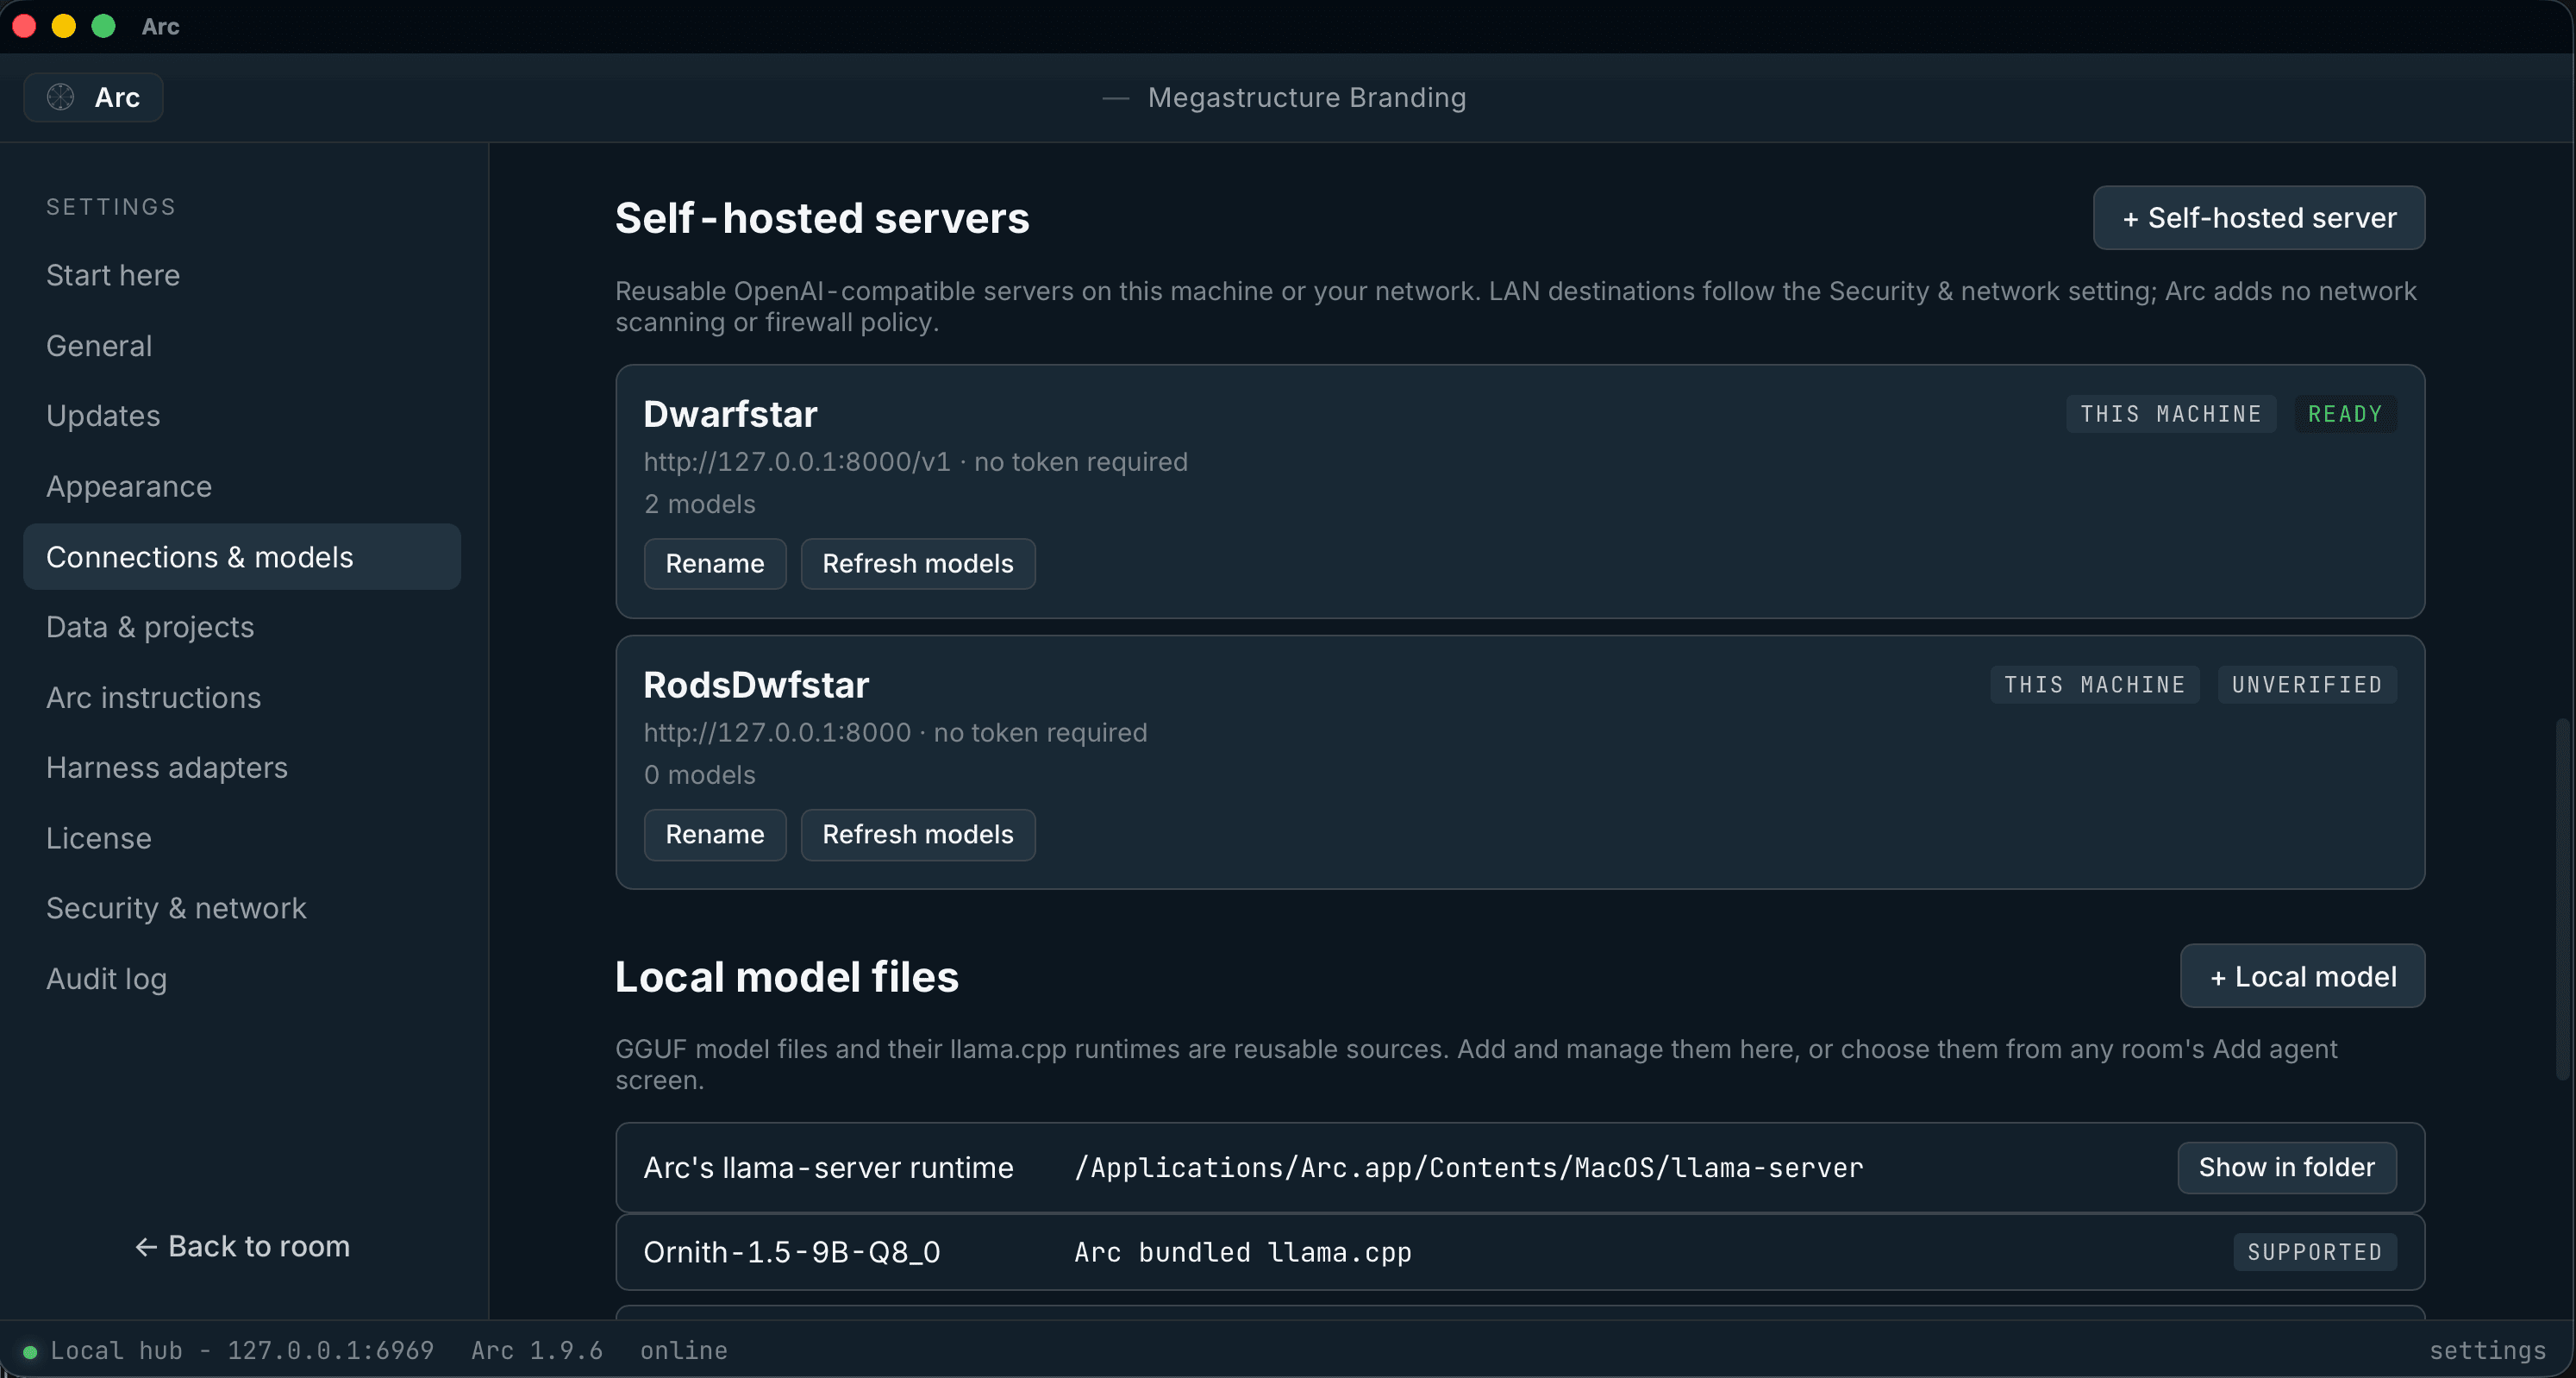Image resolution: width=2576 pixels, height=1378 pixels.
Task: Click the READY badge on Dwarfstar
Action: [2345, 414]
